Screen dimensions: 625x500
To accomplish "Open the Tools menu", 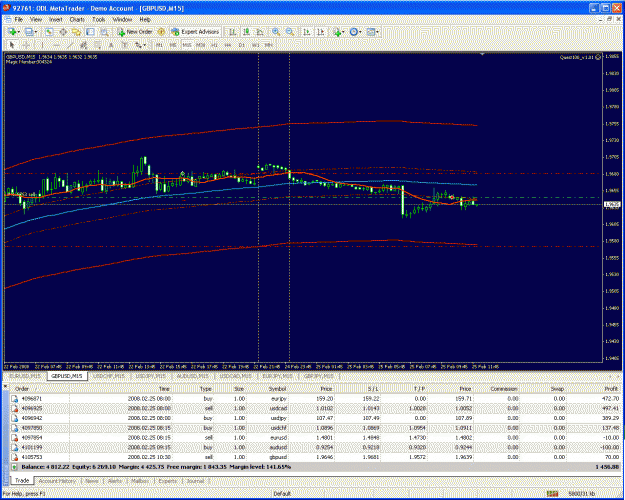I will pos(98,19).
